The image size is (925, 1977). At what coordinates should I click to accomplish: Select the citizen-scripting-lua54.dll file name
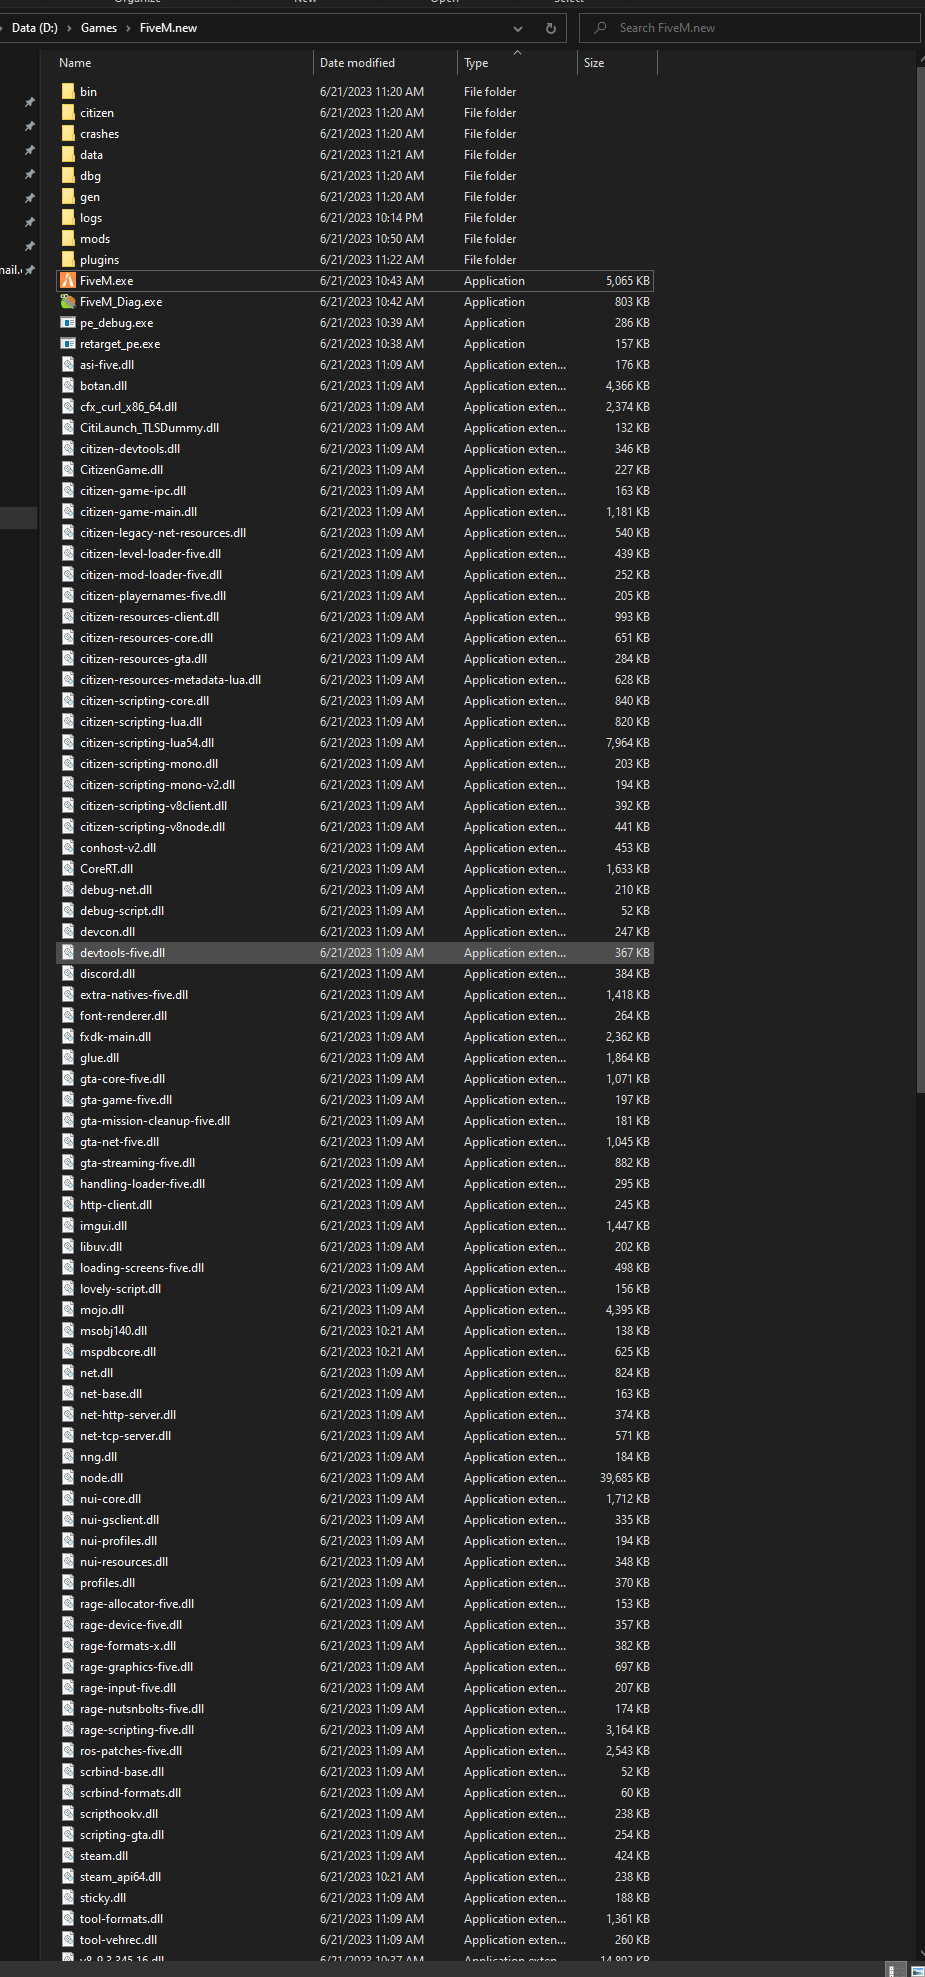pyautogui.click(x=147, y=743)
